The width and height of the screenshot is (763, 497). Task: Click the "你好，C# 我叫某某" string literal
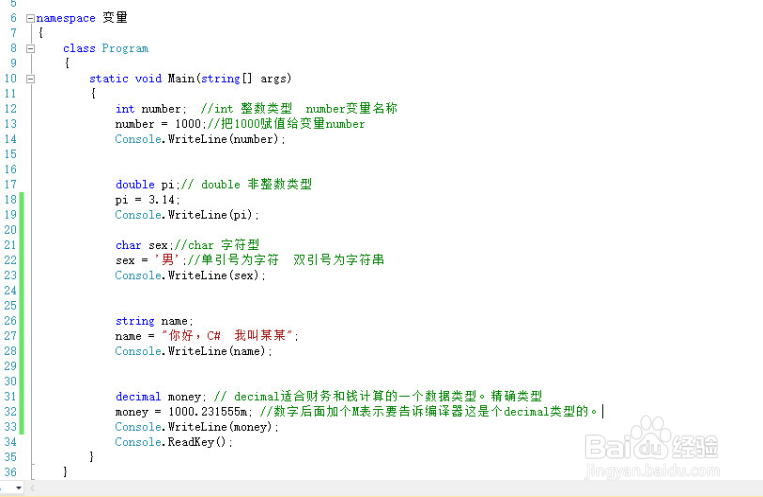(228, 336)
